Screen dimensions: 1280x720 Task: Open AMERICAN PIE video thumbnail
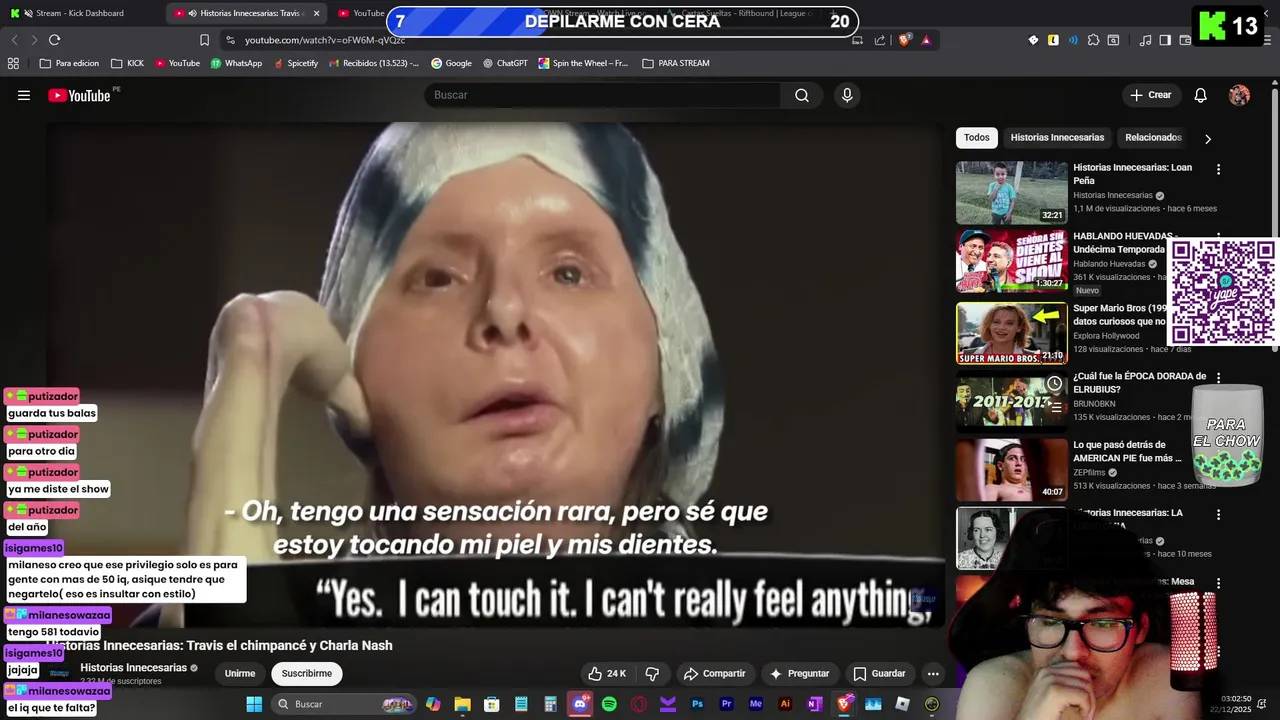1011,470
